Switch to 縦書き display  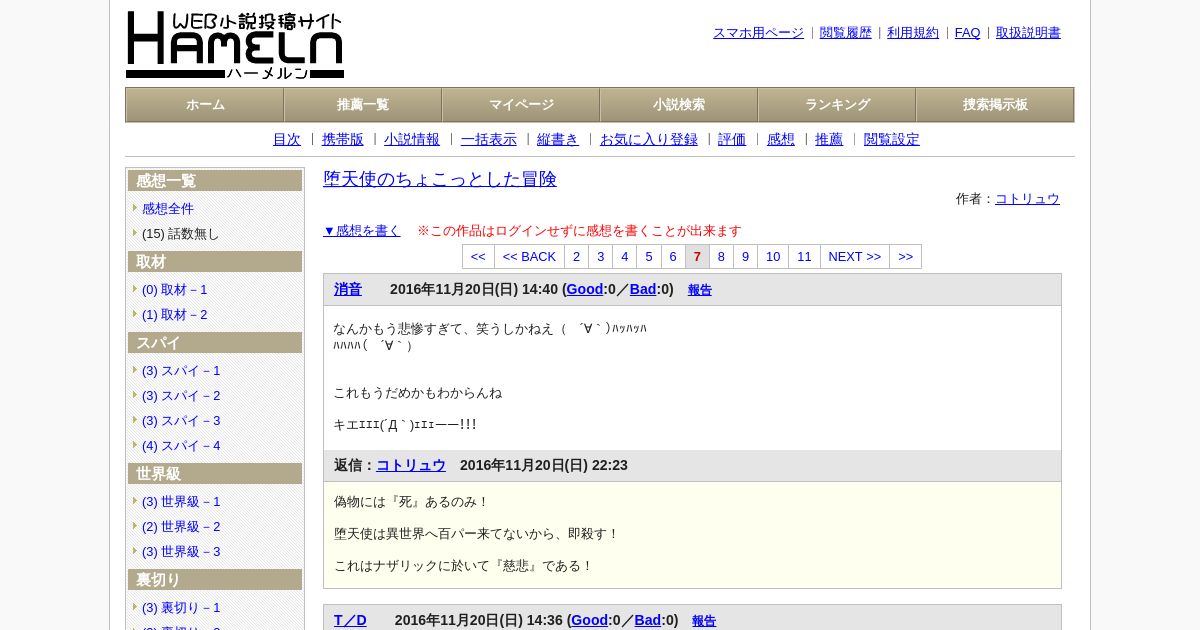558,140
